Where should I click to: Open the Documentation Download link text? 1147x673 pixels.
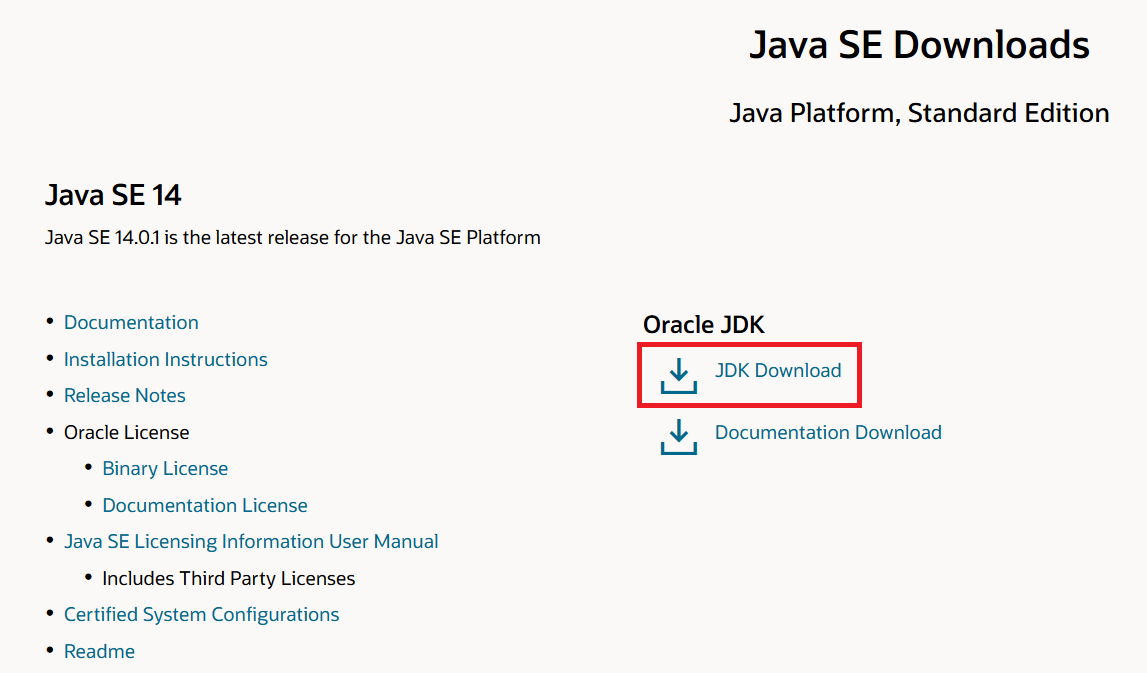(x=828, y=432)
